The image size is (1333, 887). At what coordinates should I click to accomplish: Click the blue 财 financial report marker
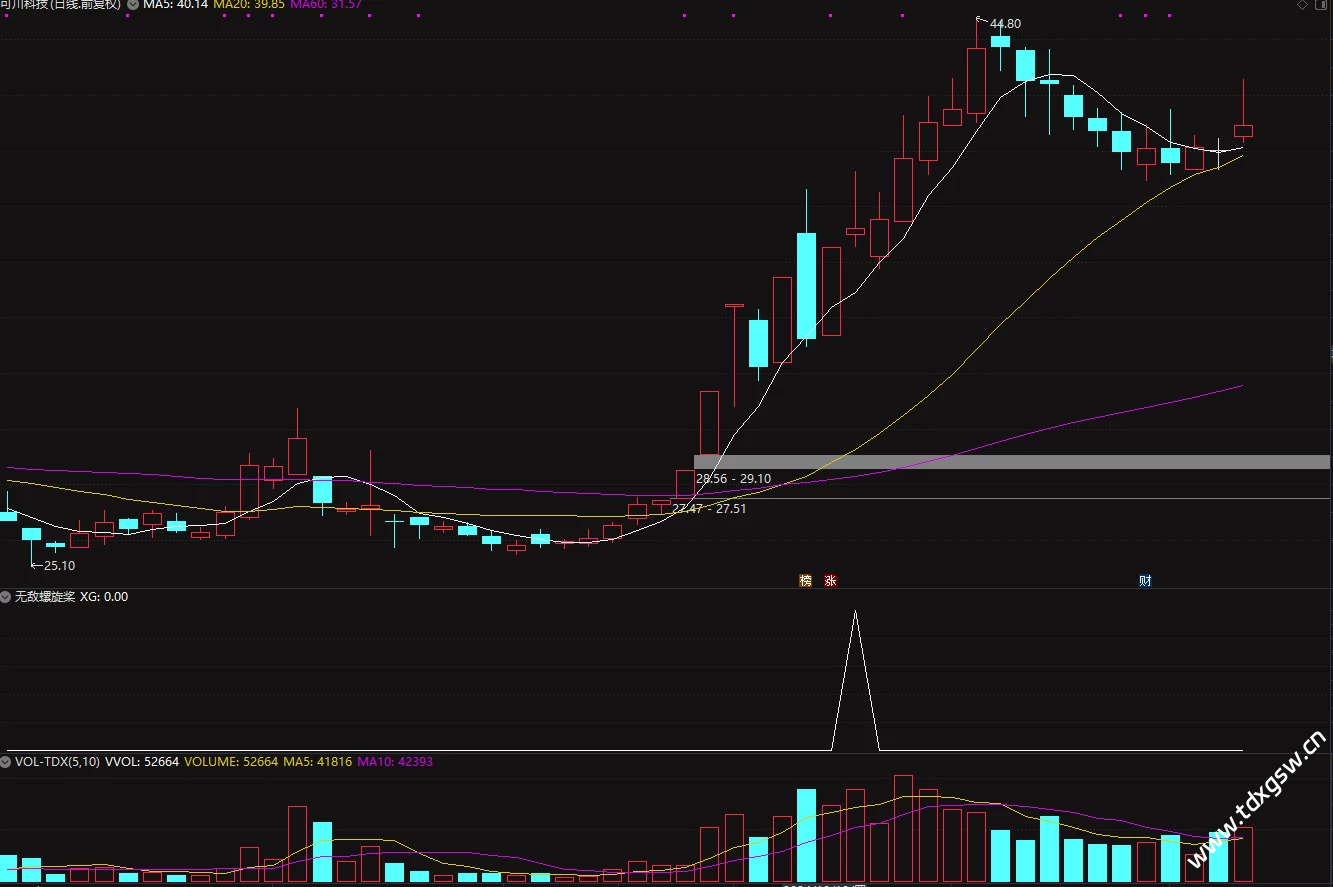pos(1145,580)
